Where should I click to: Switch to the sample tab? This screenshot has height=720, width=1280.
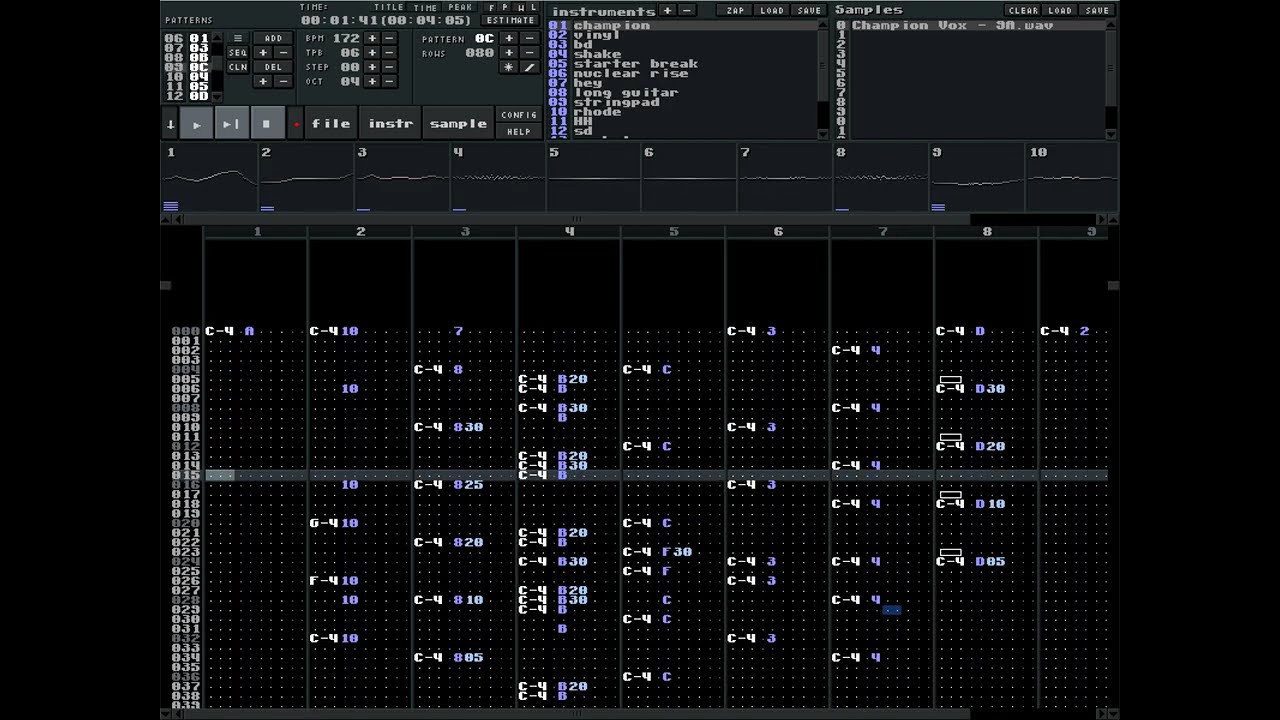point(458,124)
